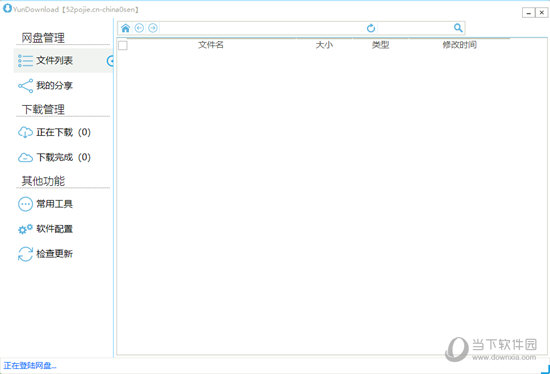Click the window resize grip corner
Image resolution: width=550 pixels, height=374 pixels.
point(546,369)
